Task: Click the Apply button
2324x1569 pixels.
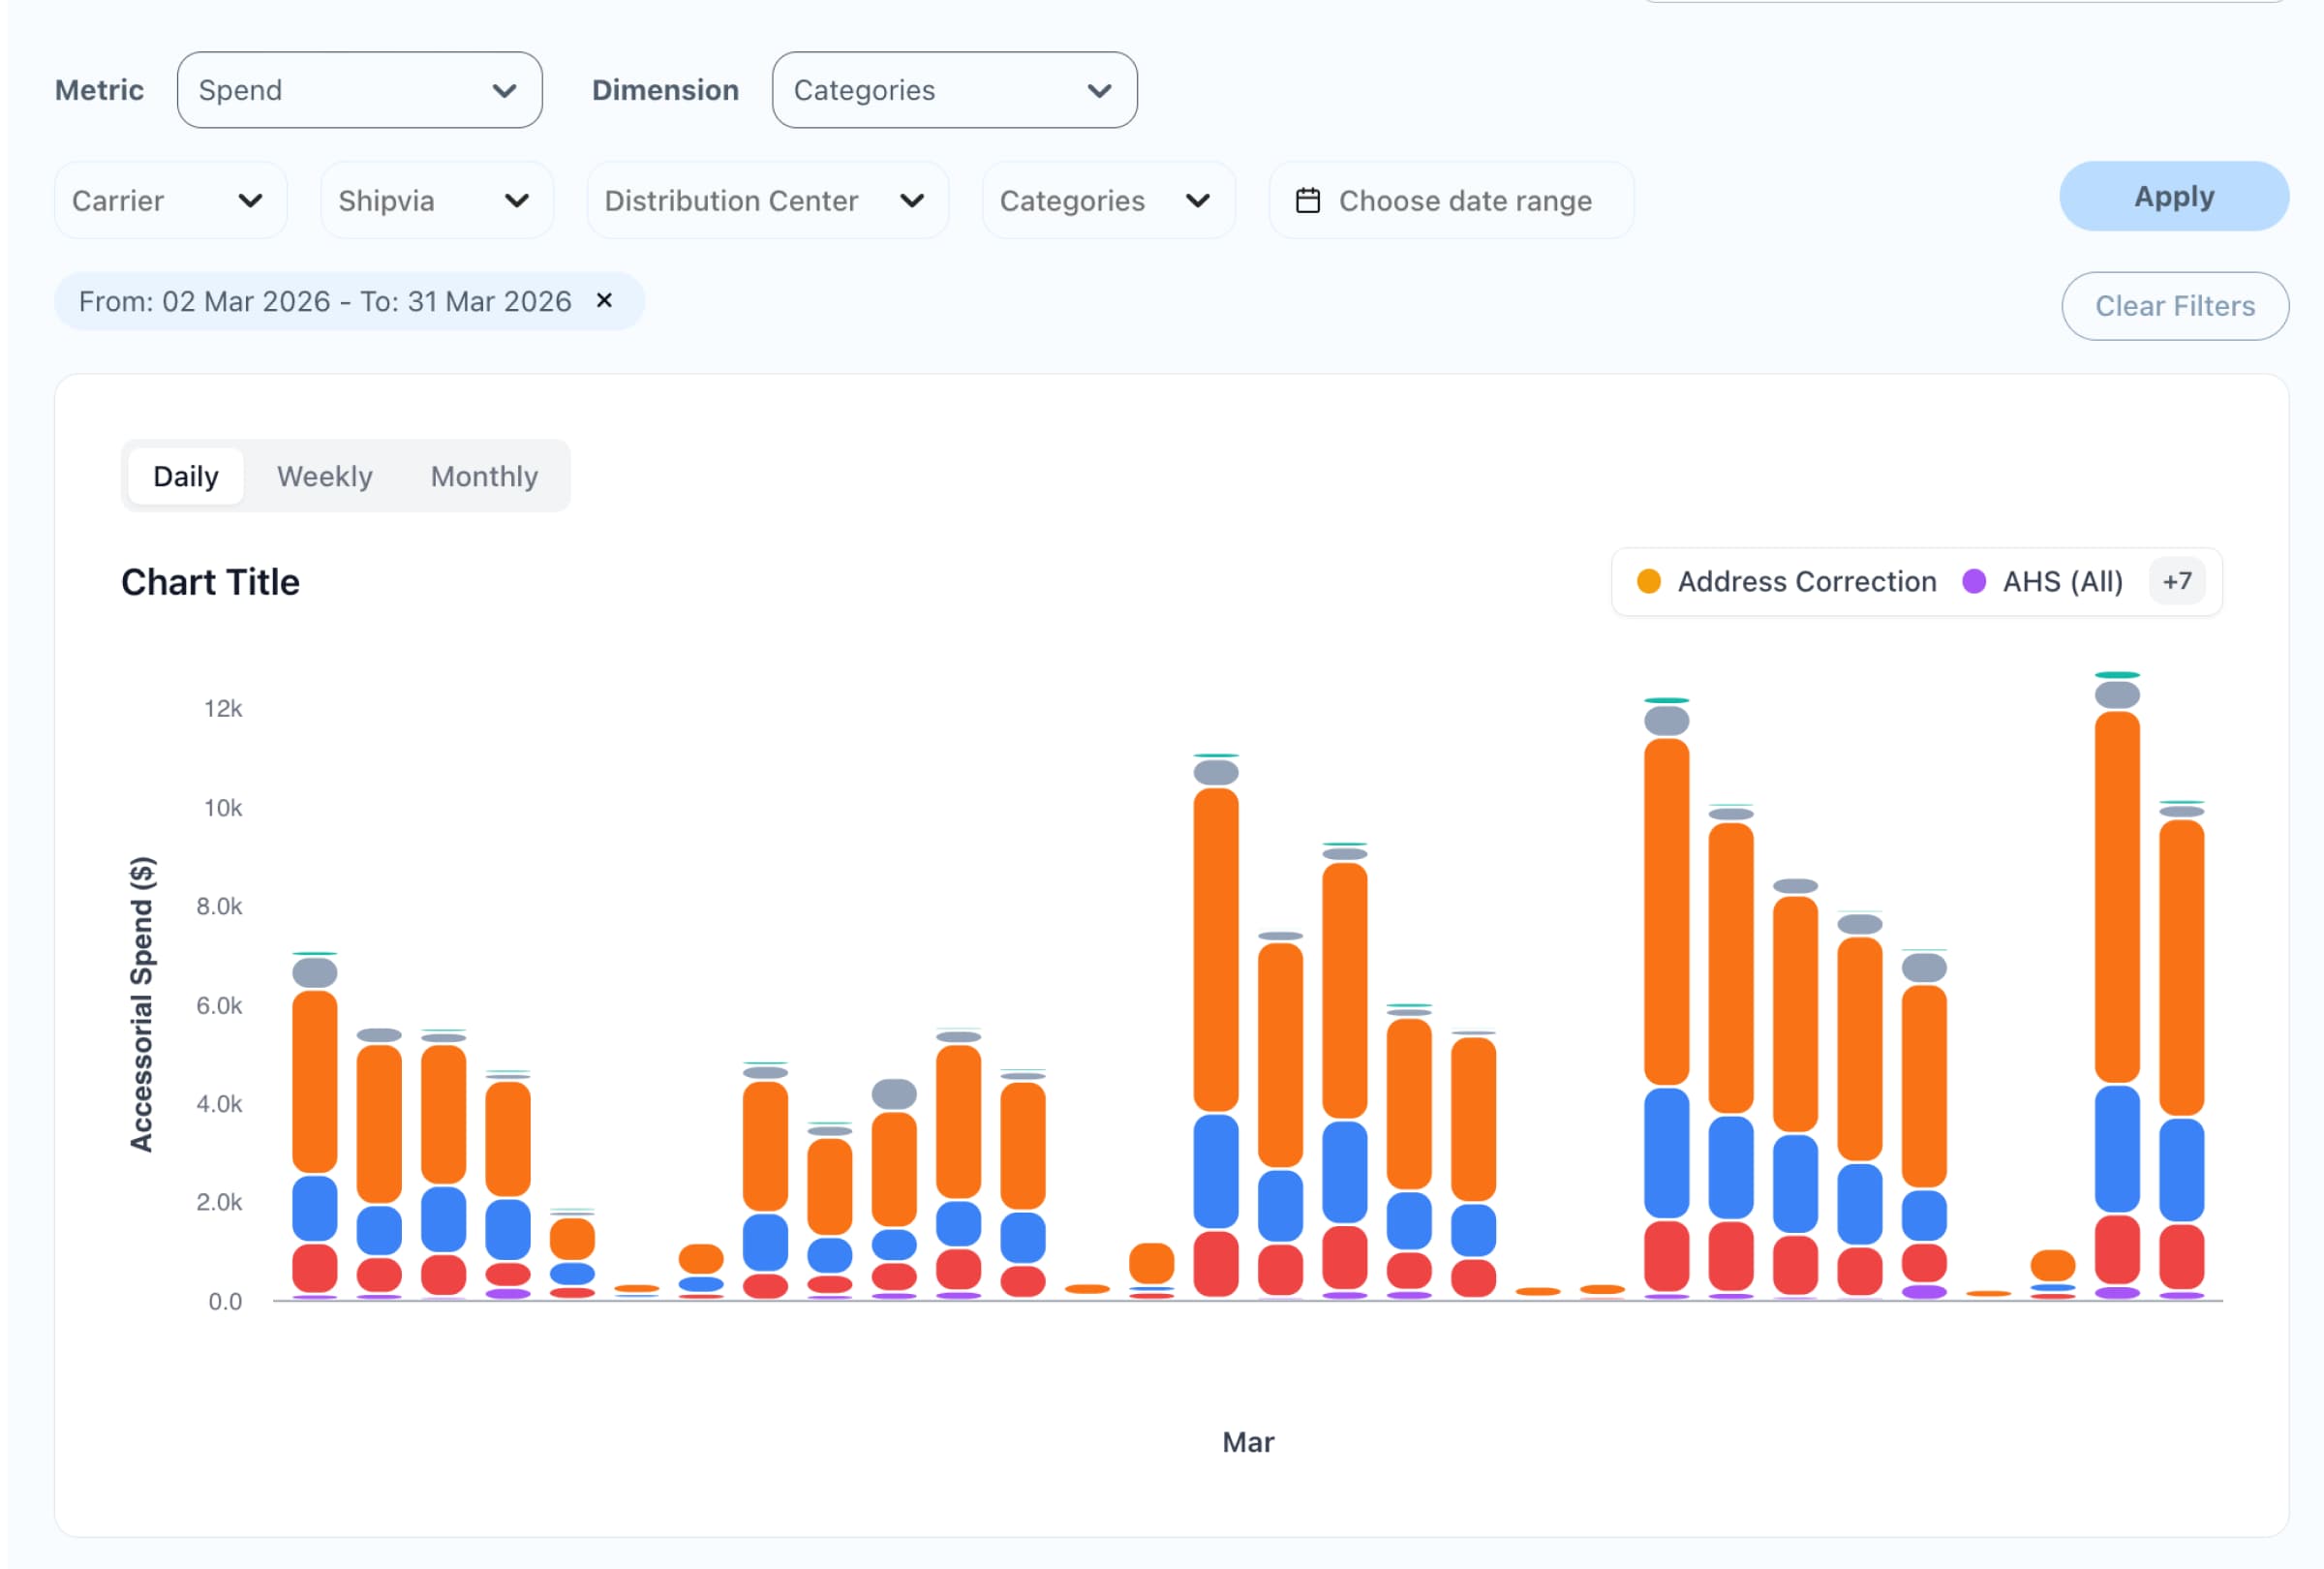Action: coord(2174,197)
